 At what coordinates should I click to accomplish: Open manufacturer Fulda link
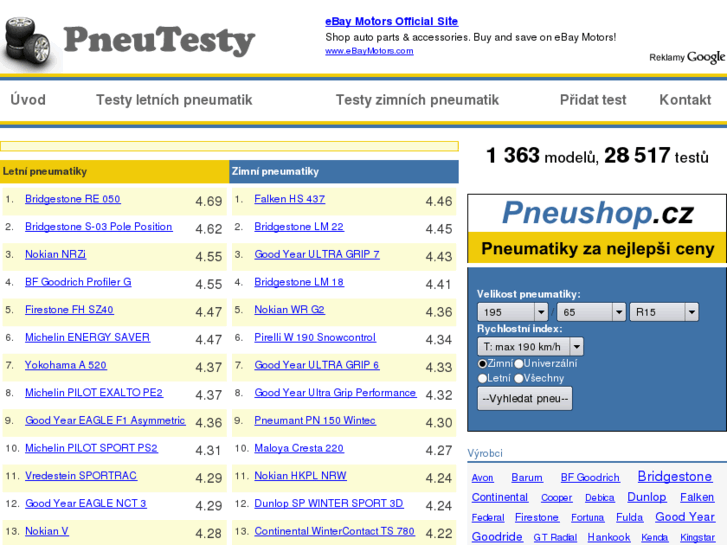629,517
